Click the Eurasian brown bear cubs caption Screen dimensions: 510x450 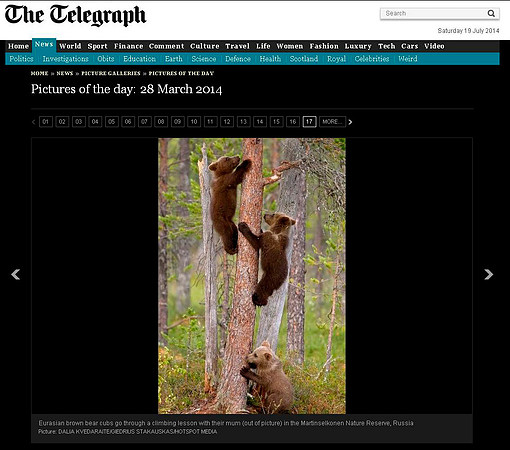(226, 423)
